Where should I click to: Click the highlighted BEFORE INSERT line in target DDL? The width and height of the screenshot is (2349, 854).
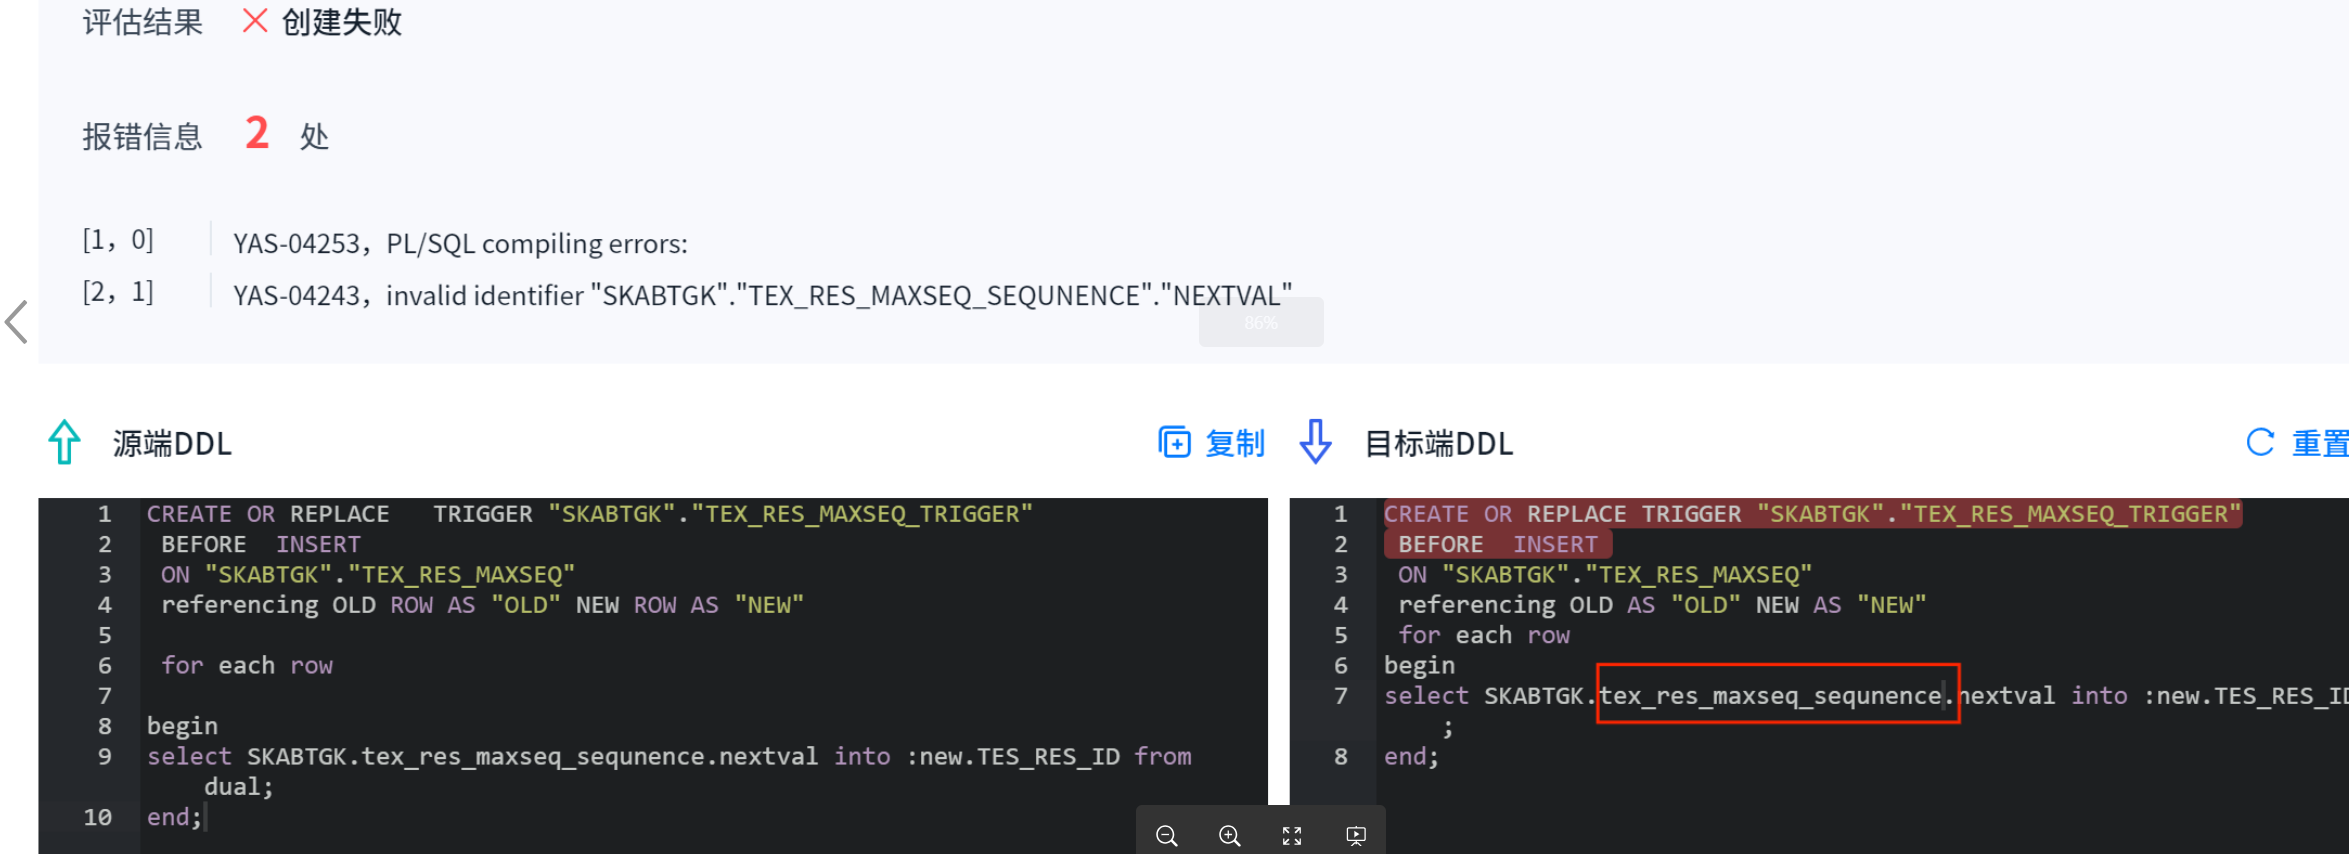tap(1497, 545)
